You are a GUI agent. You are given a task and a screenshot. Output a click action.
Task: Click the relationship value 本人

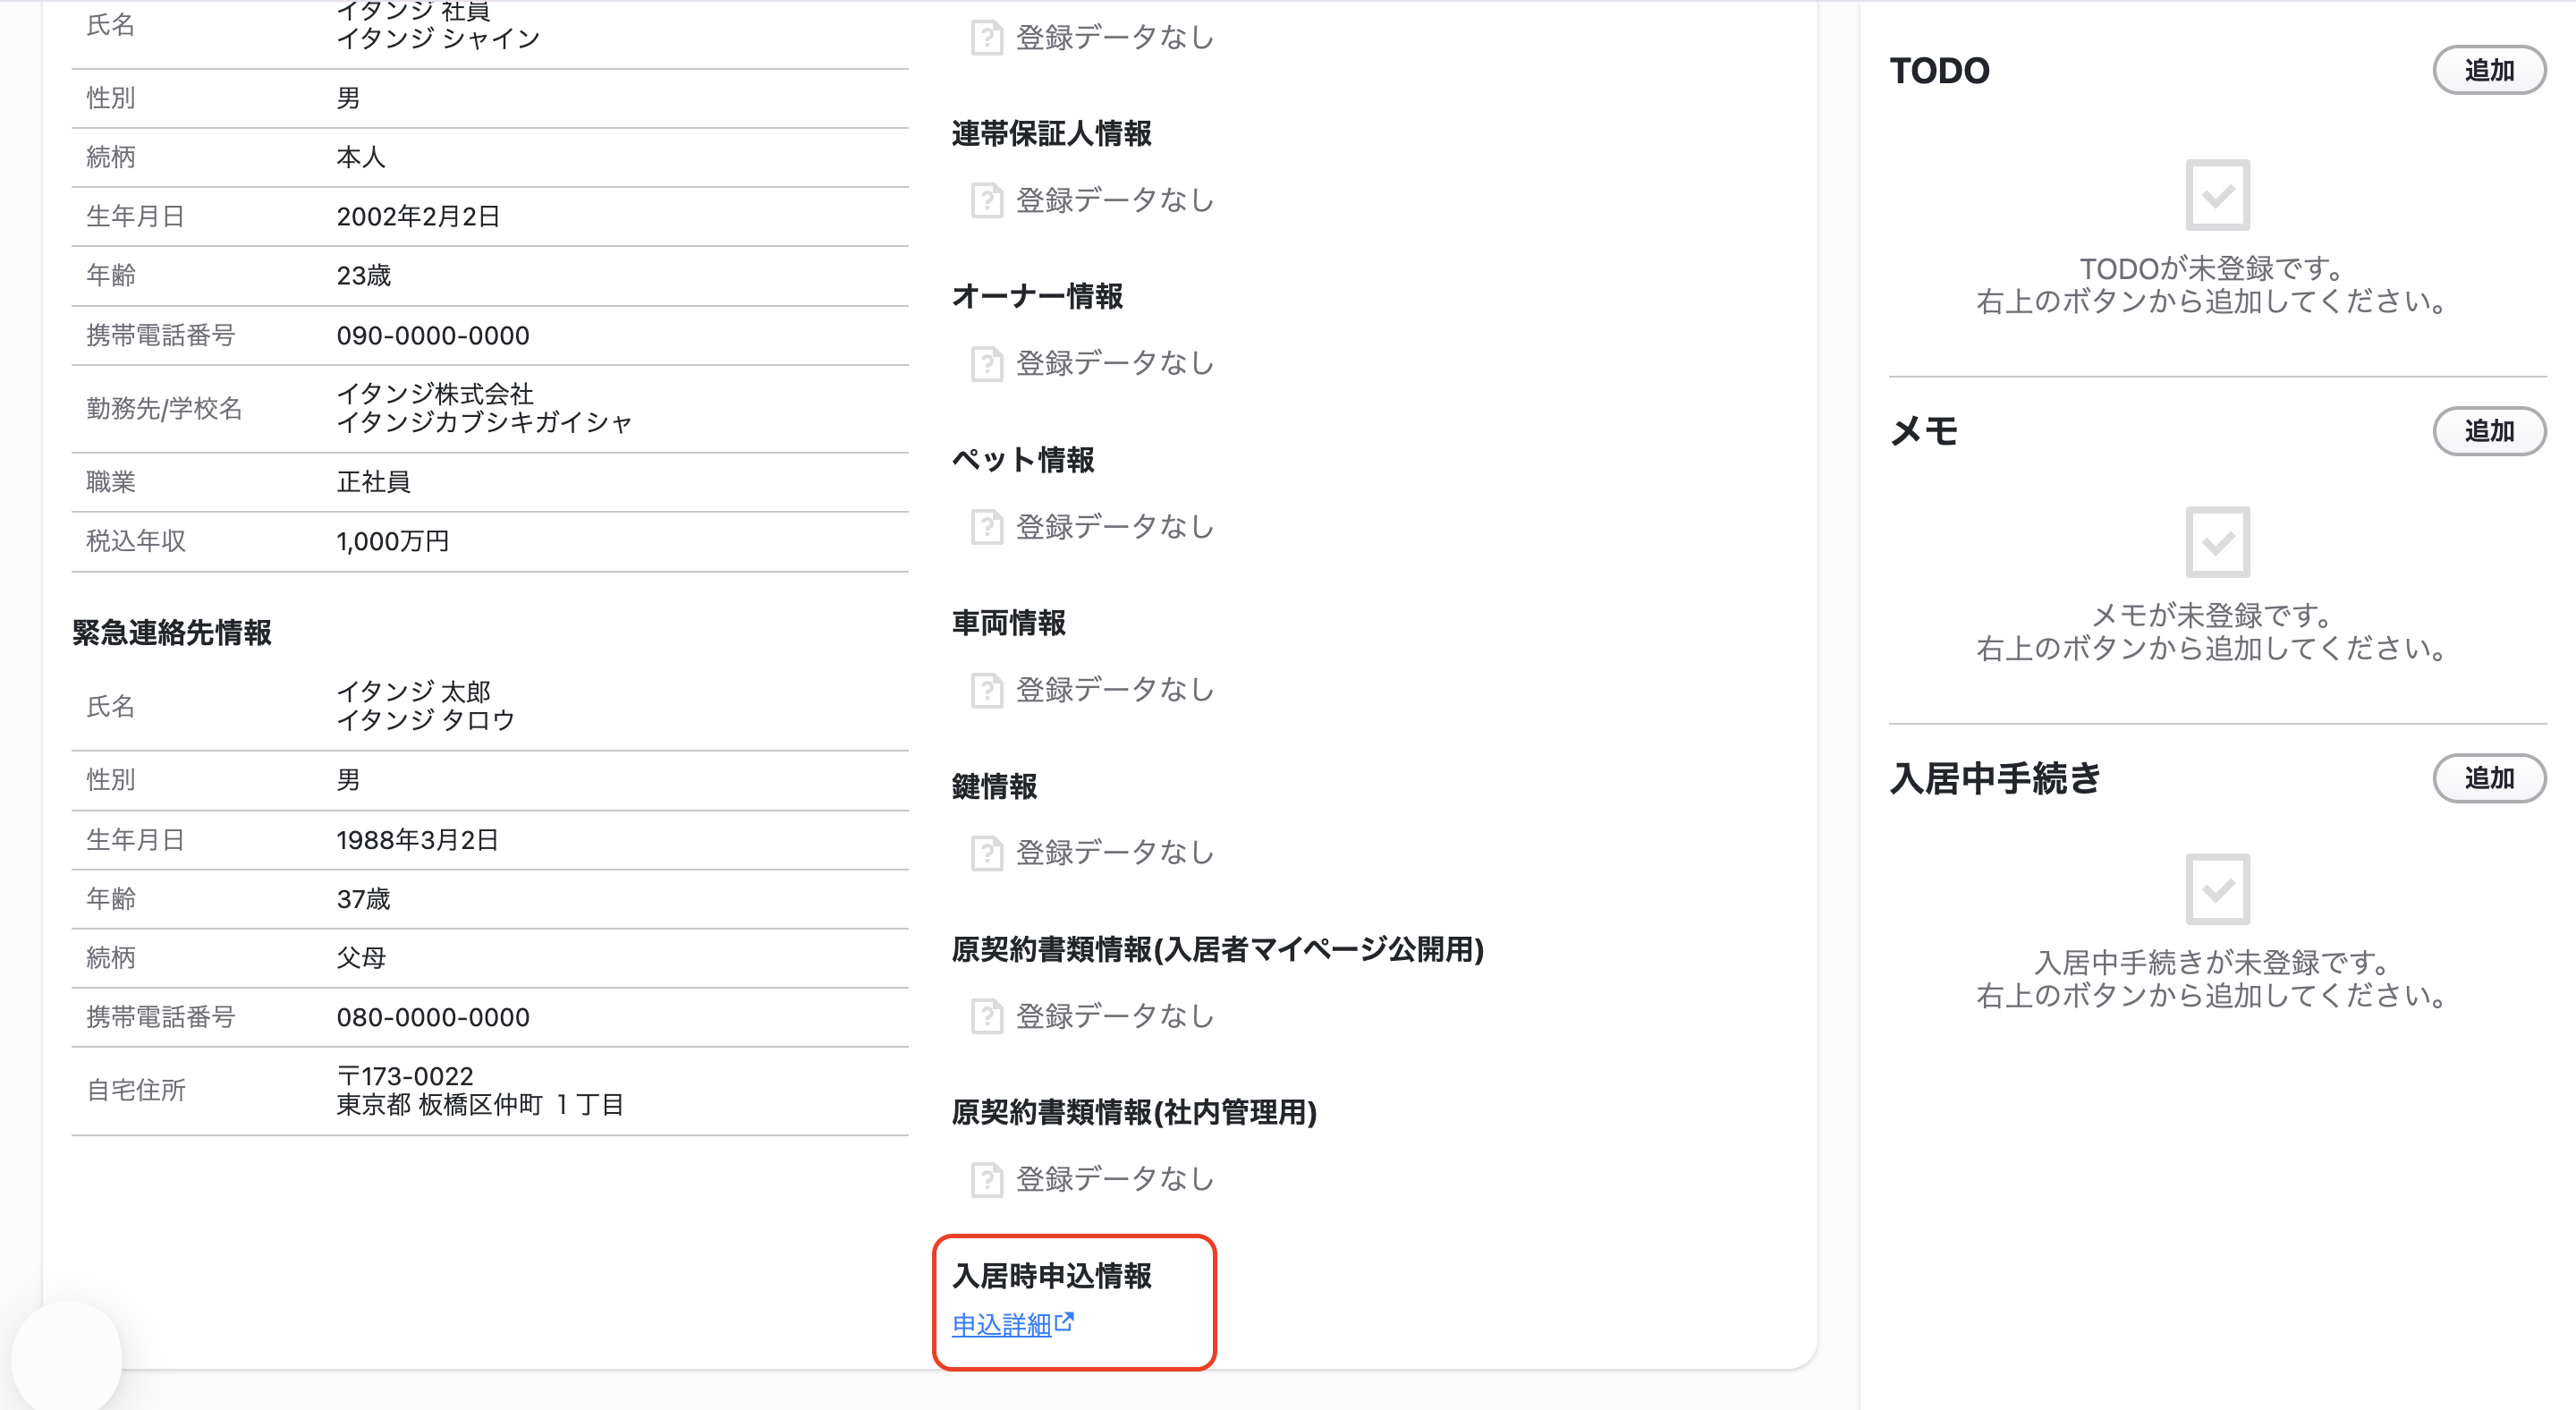pyautogui.click(x=361, y=158)
